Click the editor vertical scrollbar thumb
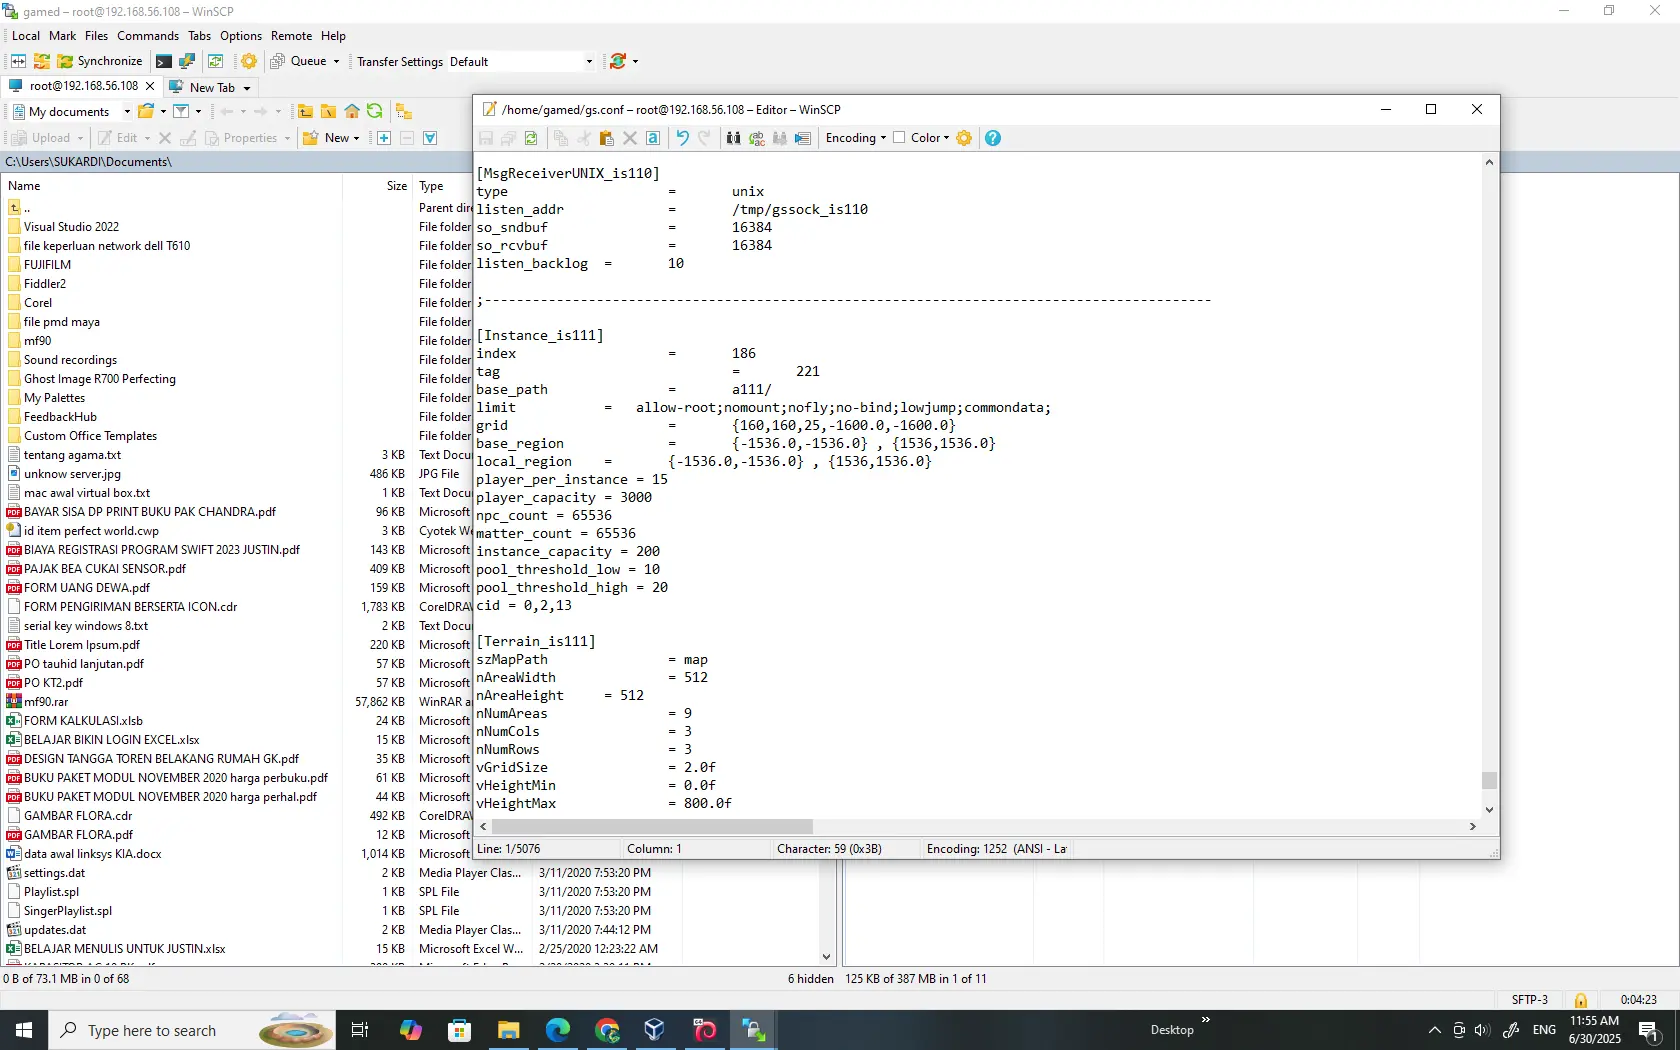Screen dimensions: 1680x1050 click(1489, 780)
